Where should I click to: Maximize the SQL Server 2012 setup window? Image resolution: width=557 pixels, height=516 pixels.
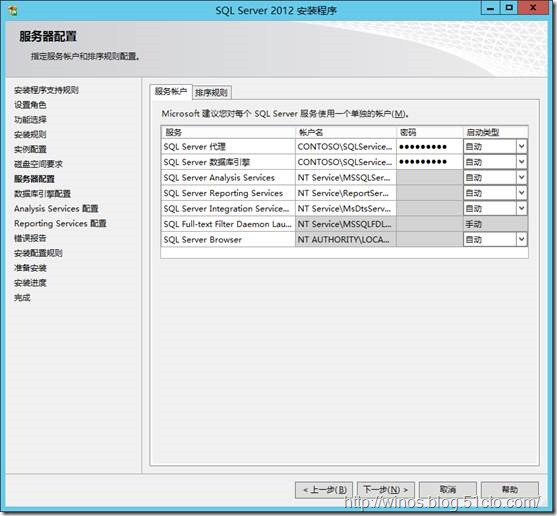point(509,8)
